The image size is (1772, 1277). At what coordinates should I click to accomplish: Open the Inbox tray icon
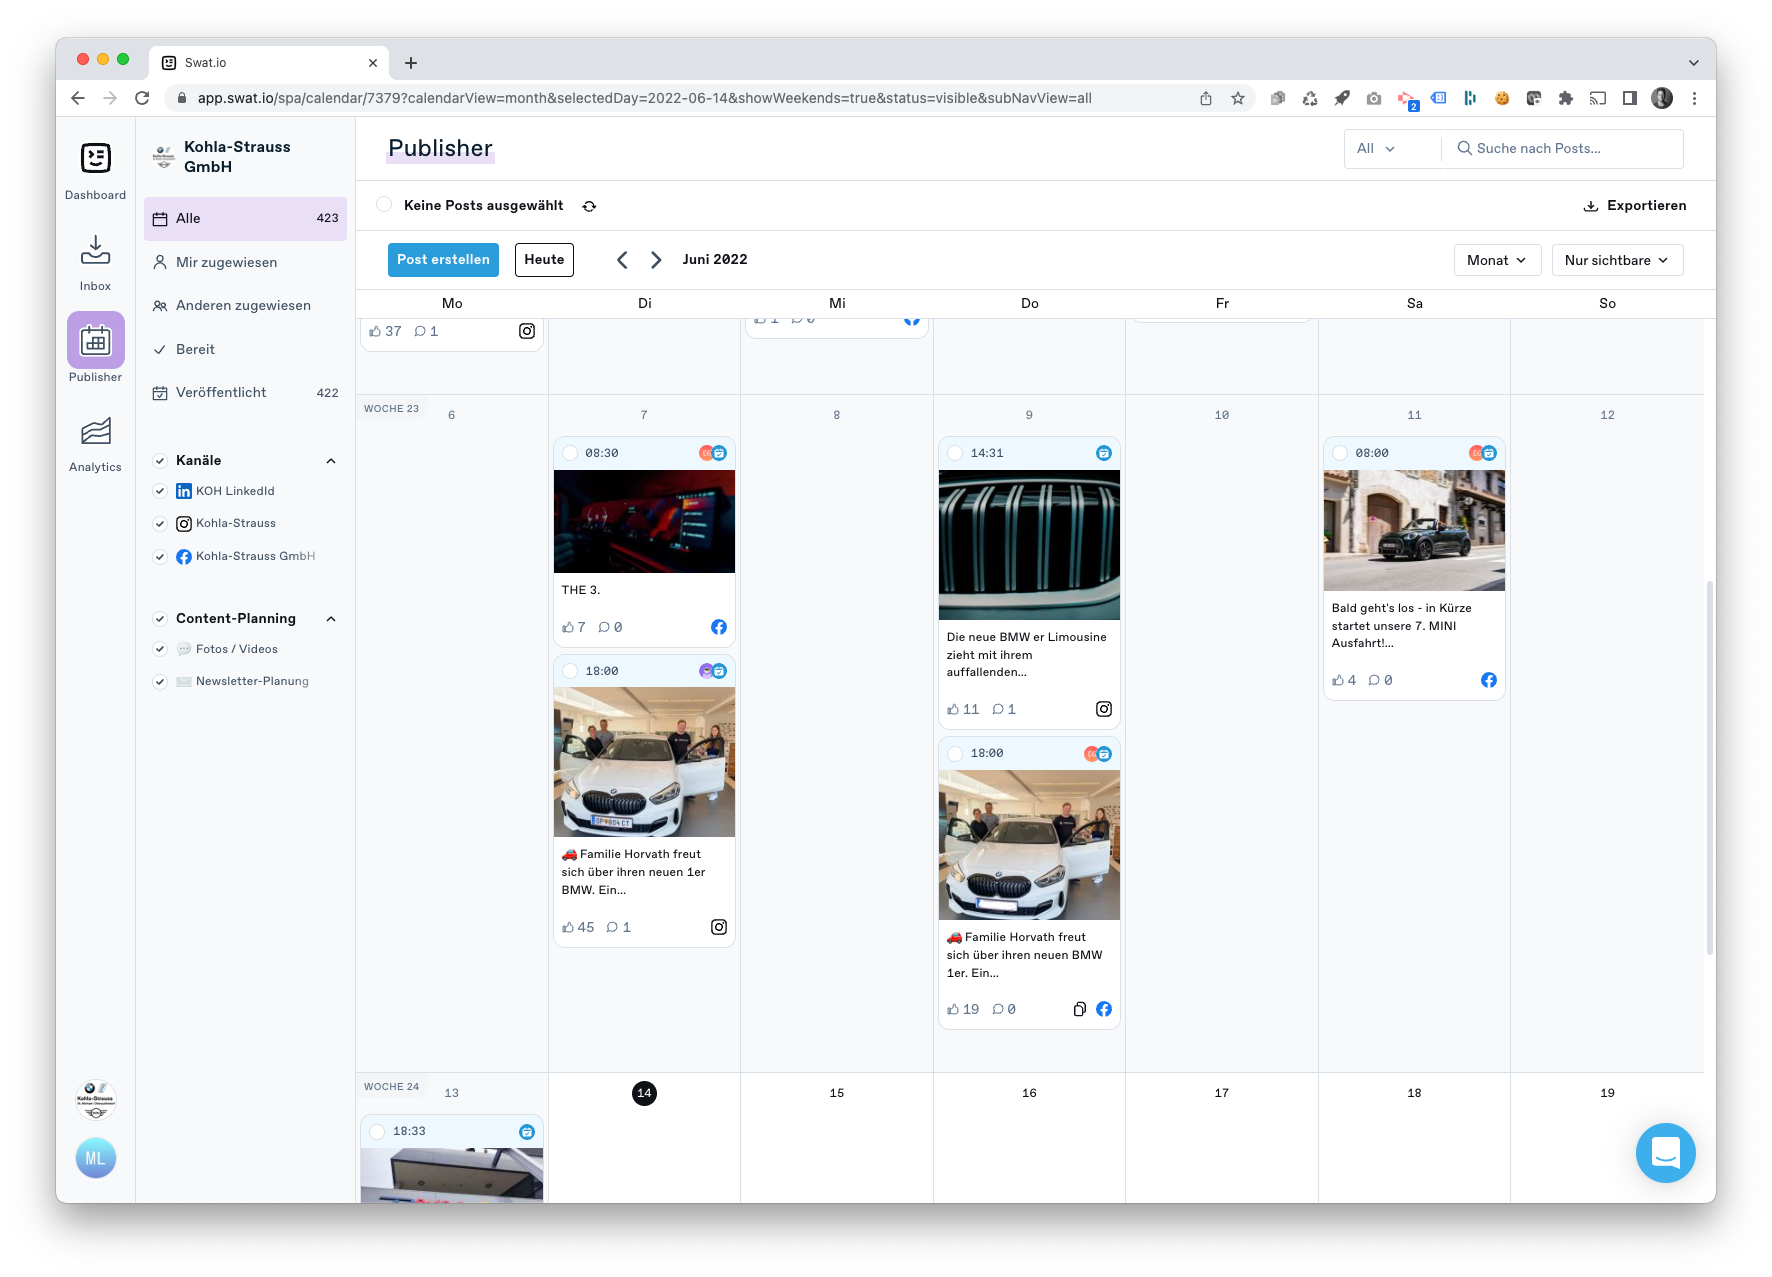point(95,250)
